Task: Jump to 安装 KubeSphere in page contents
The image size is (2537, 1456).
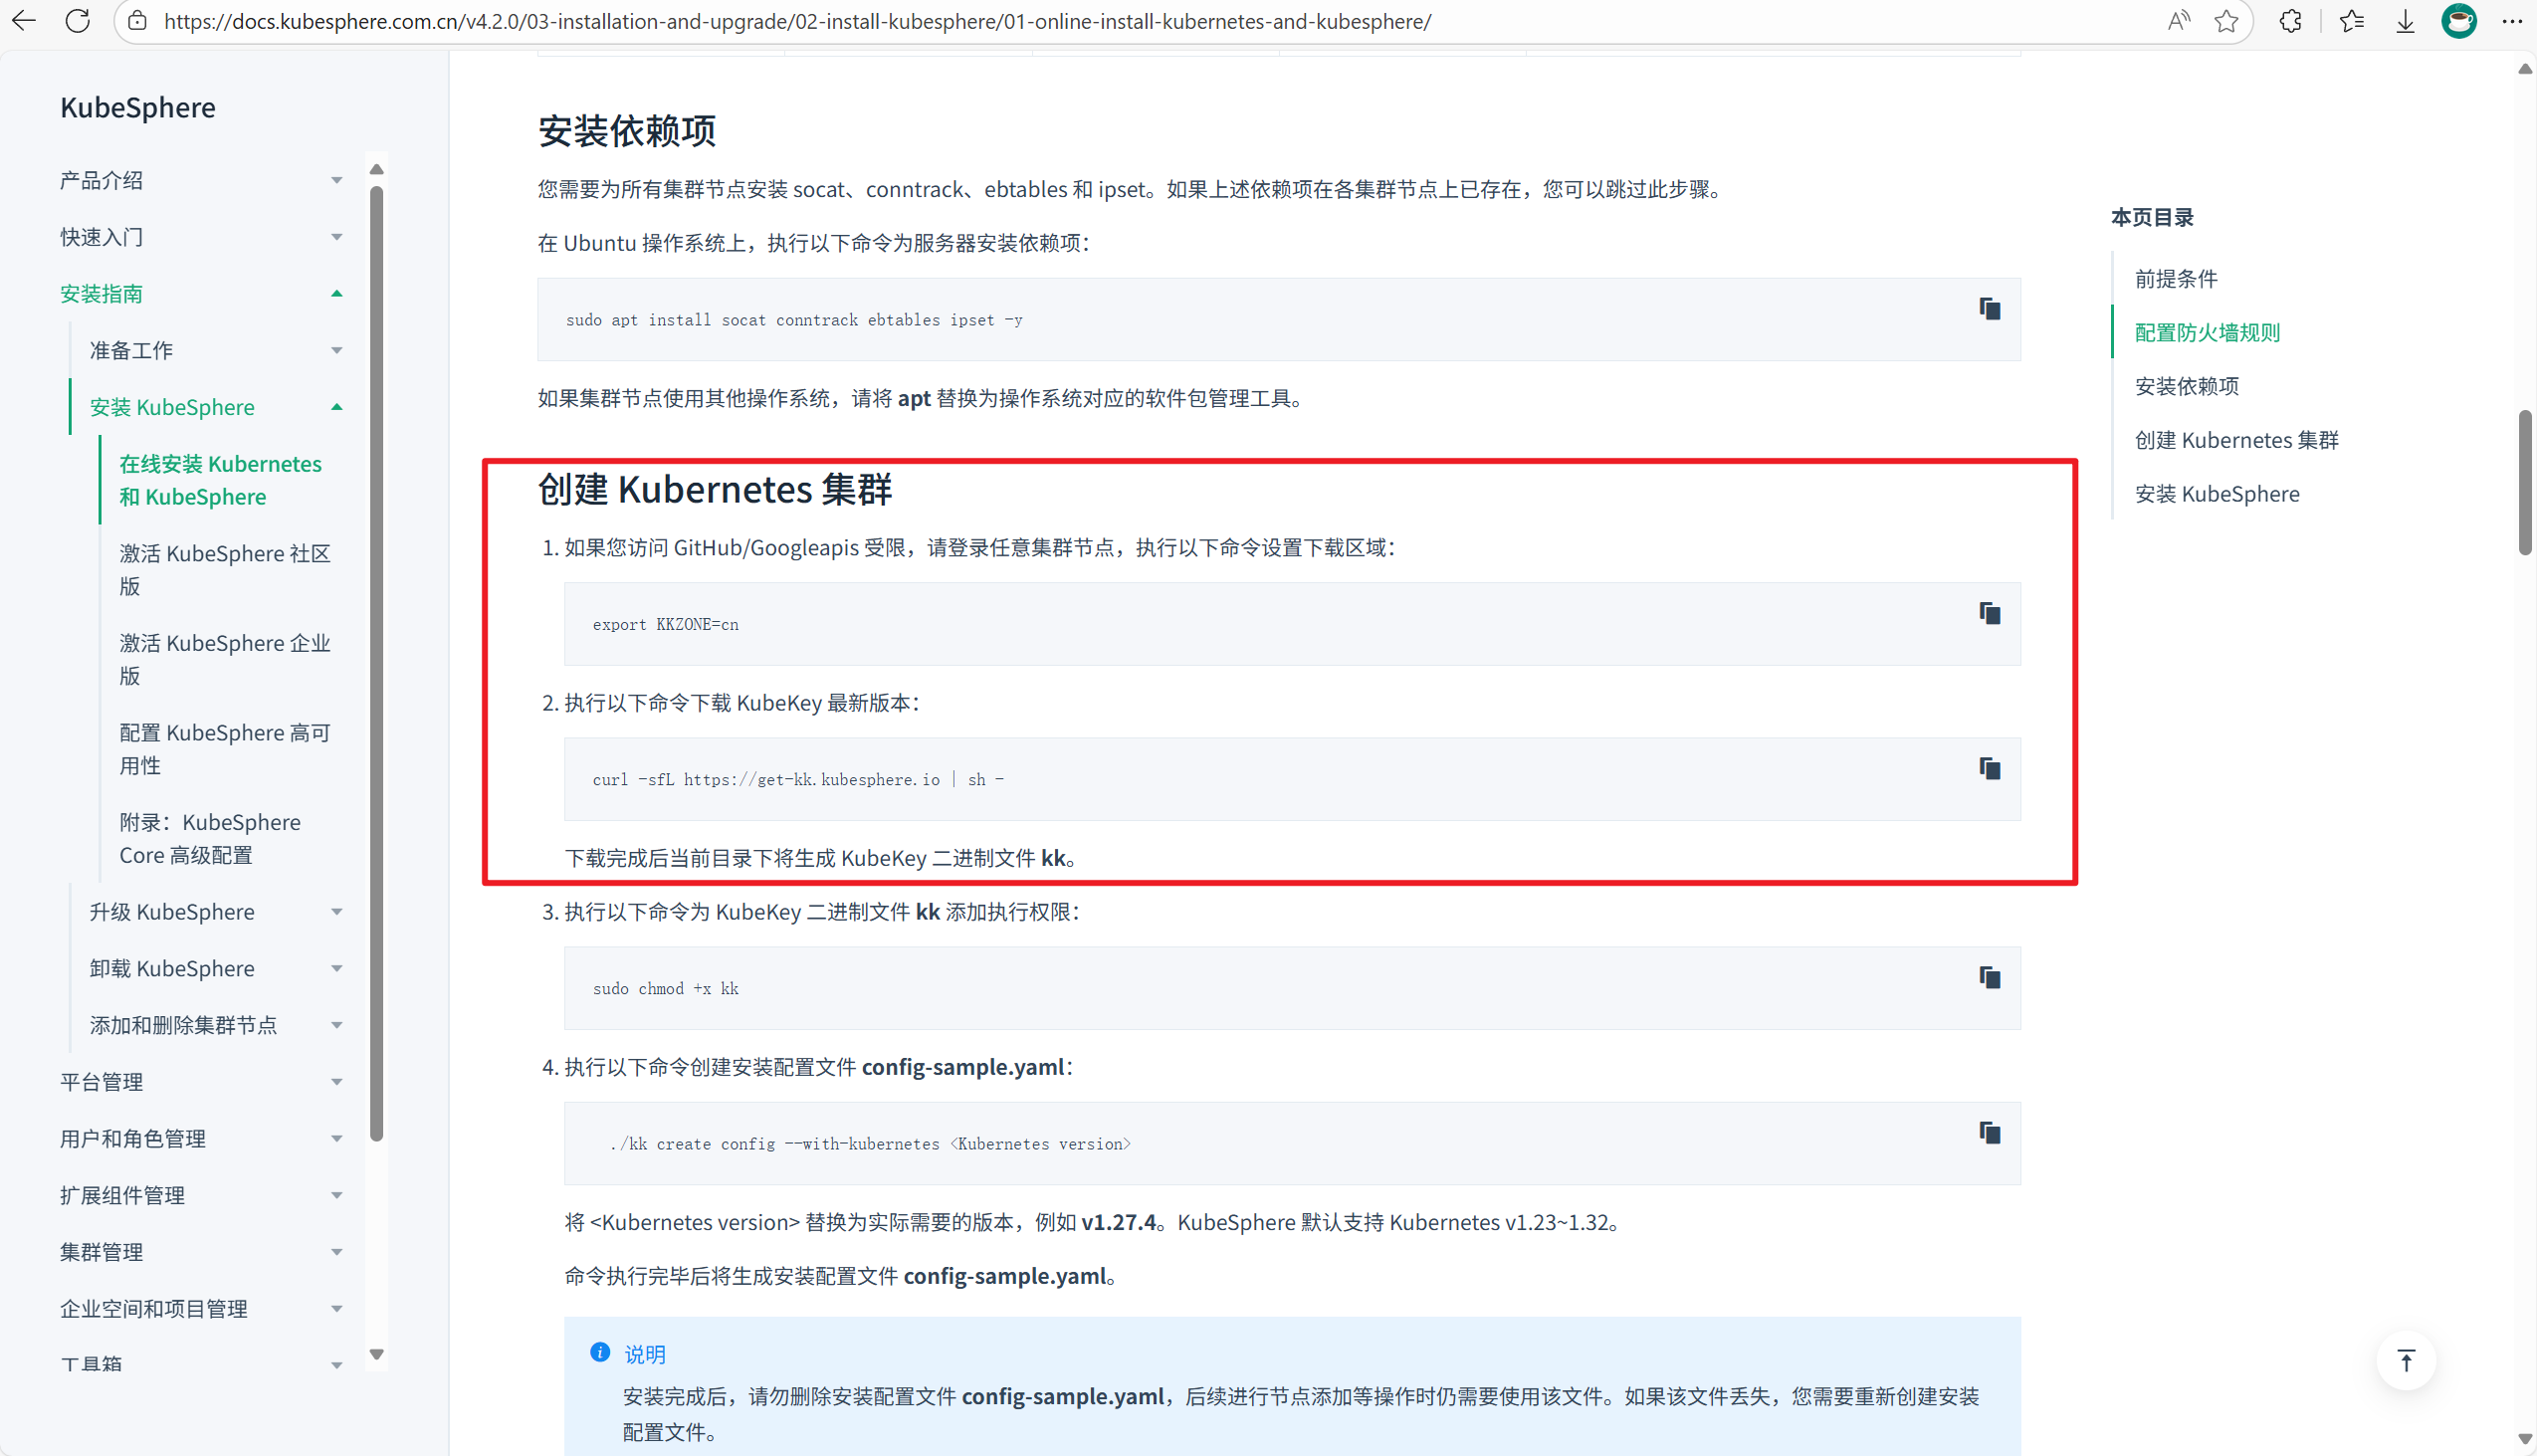Action: (2216, 494)
